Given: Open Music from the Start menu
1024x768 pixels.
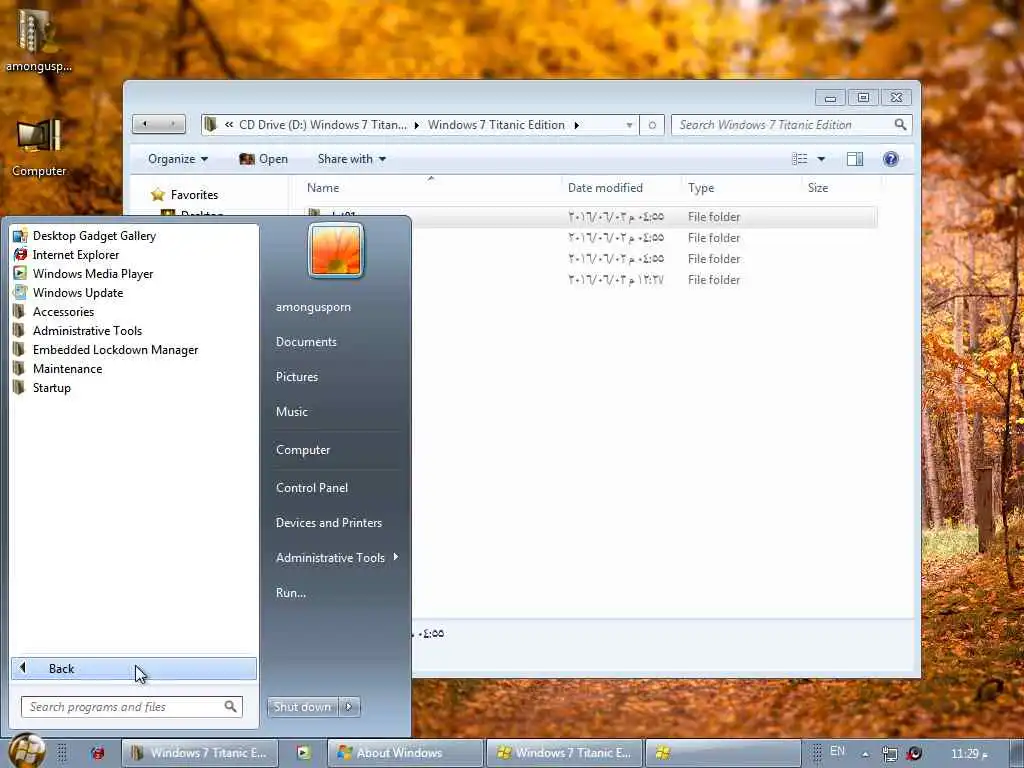Looking at the screenshot, I should point(292,411).
